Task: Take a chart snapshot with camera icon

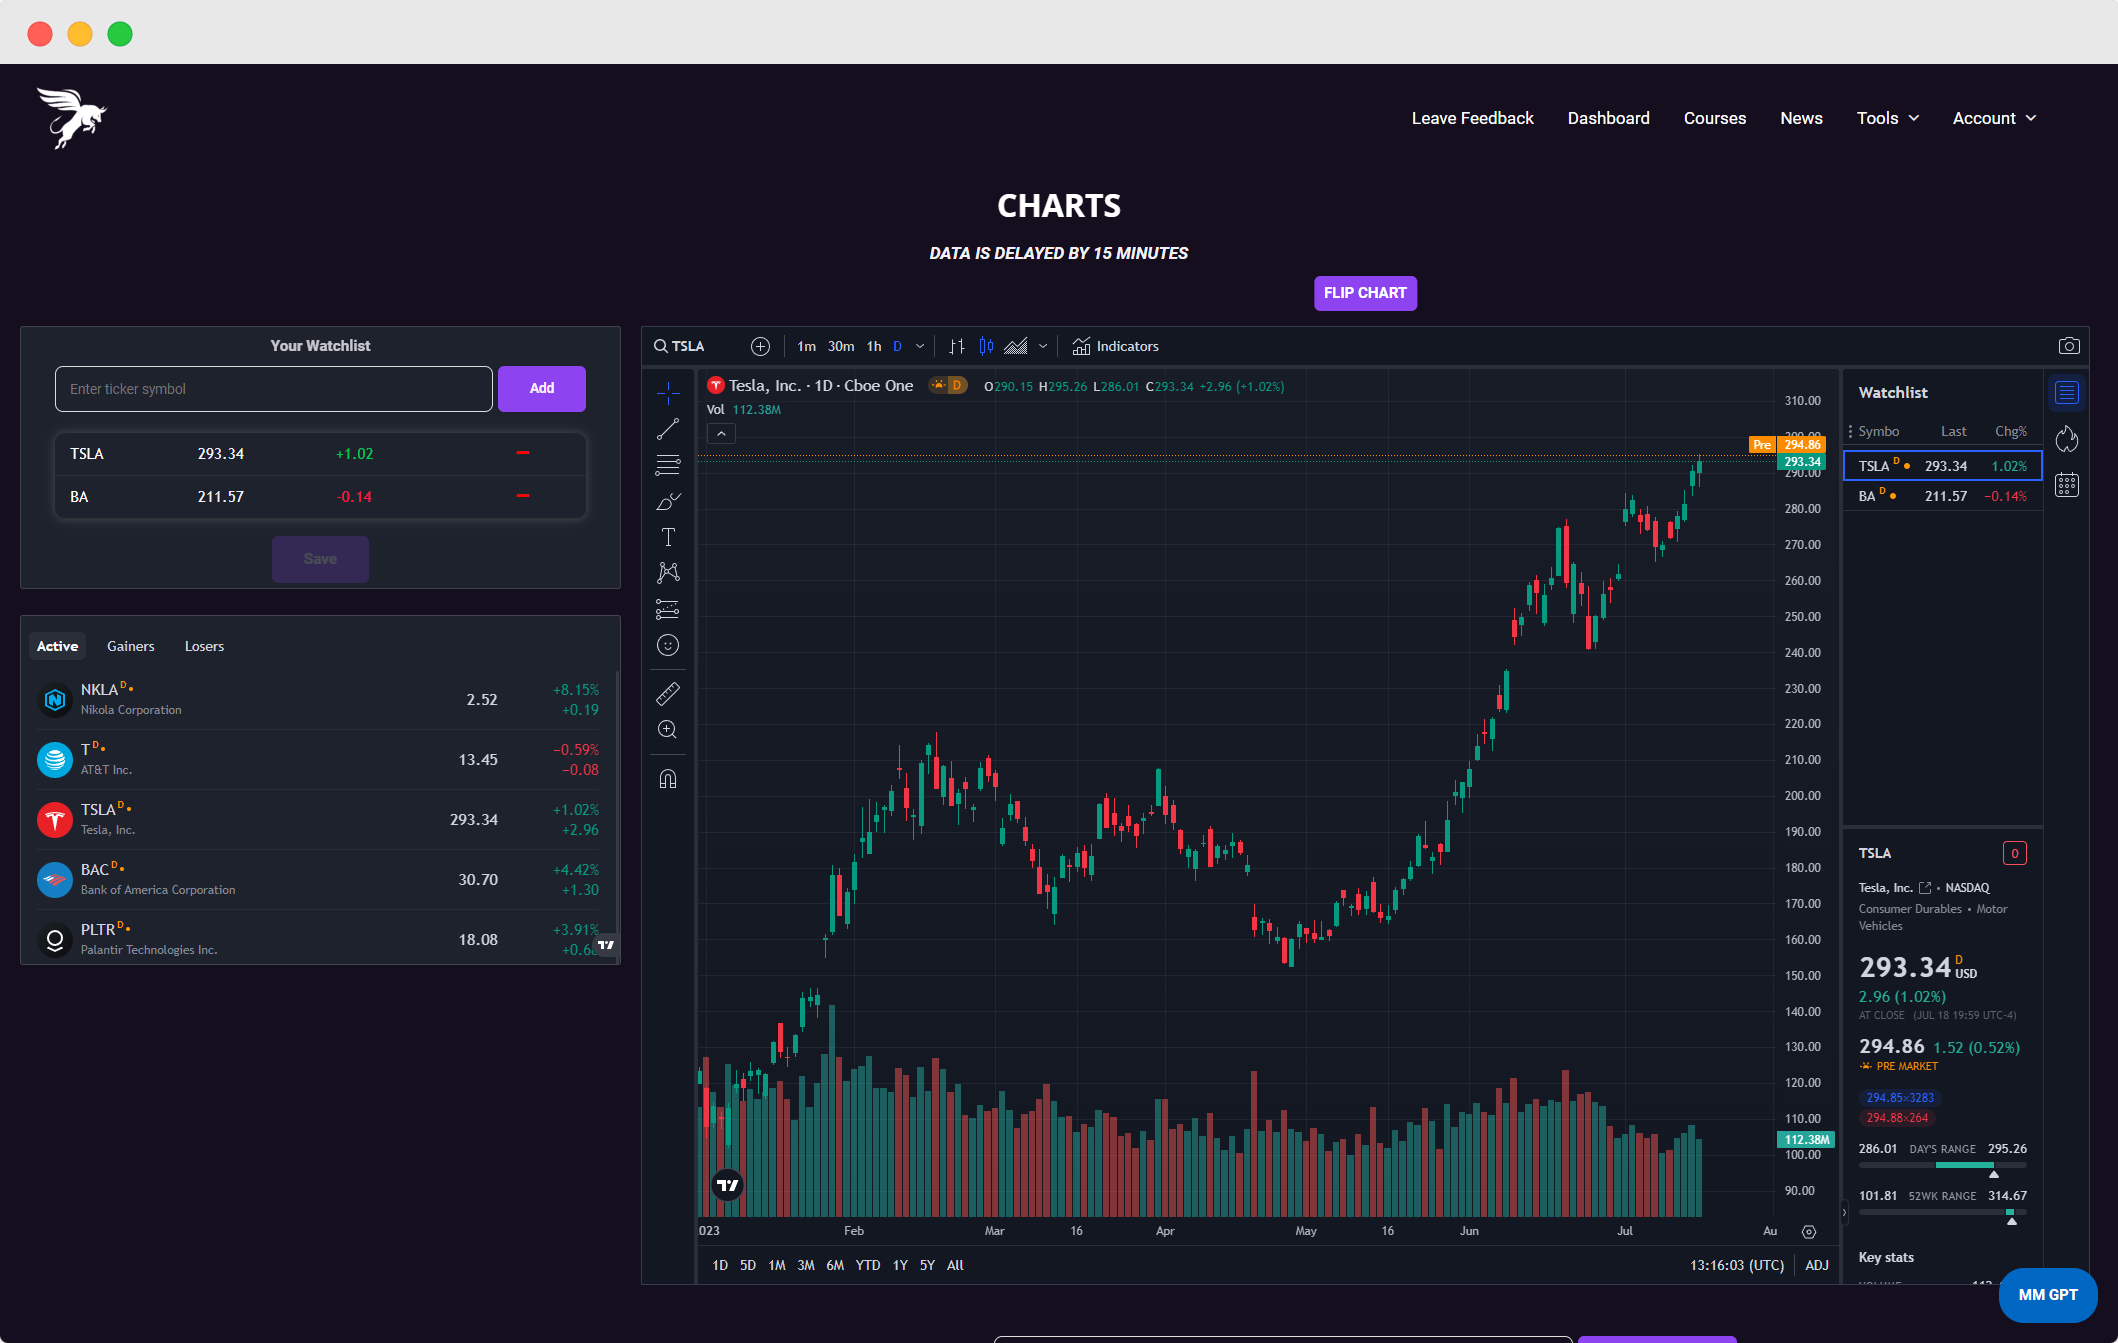Action: 2069,346
